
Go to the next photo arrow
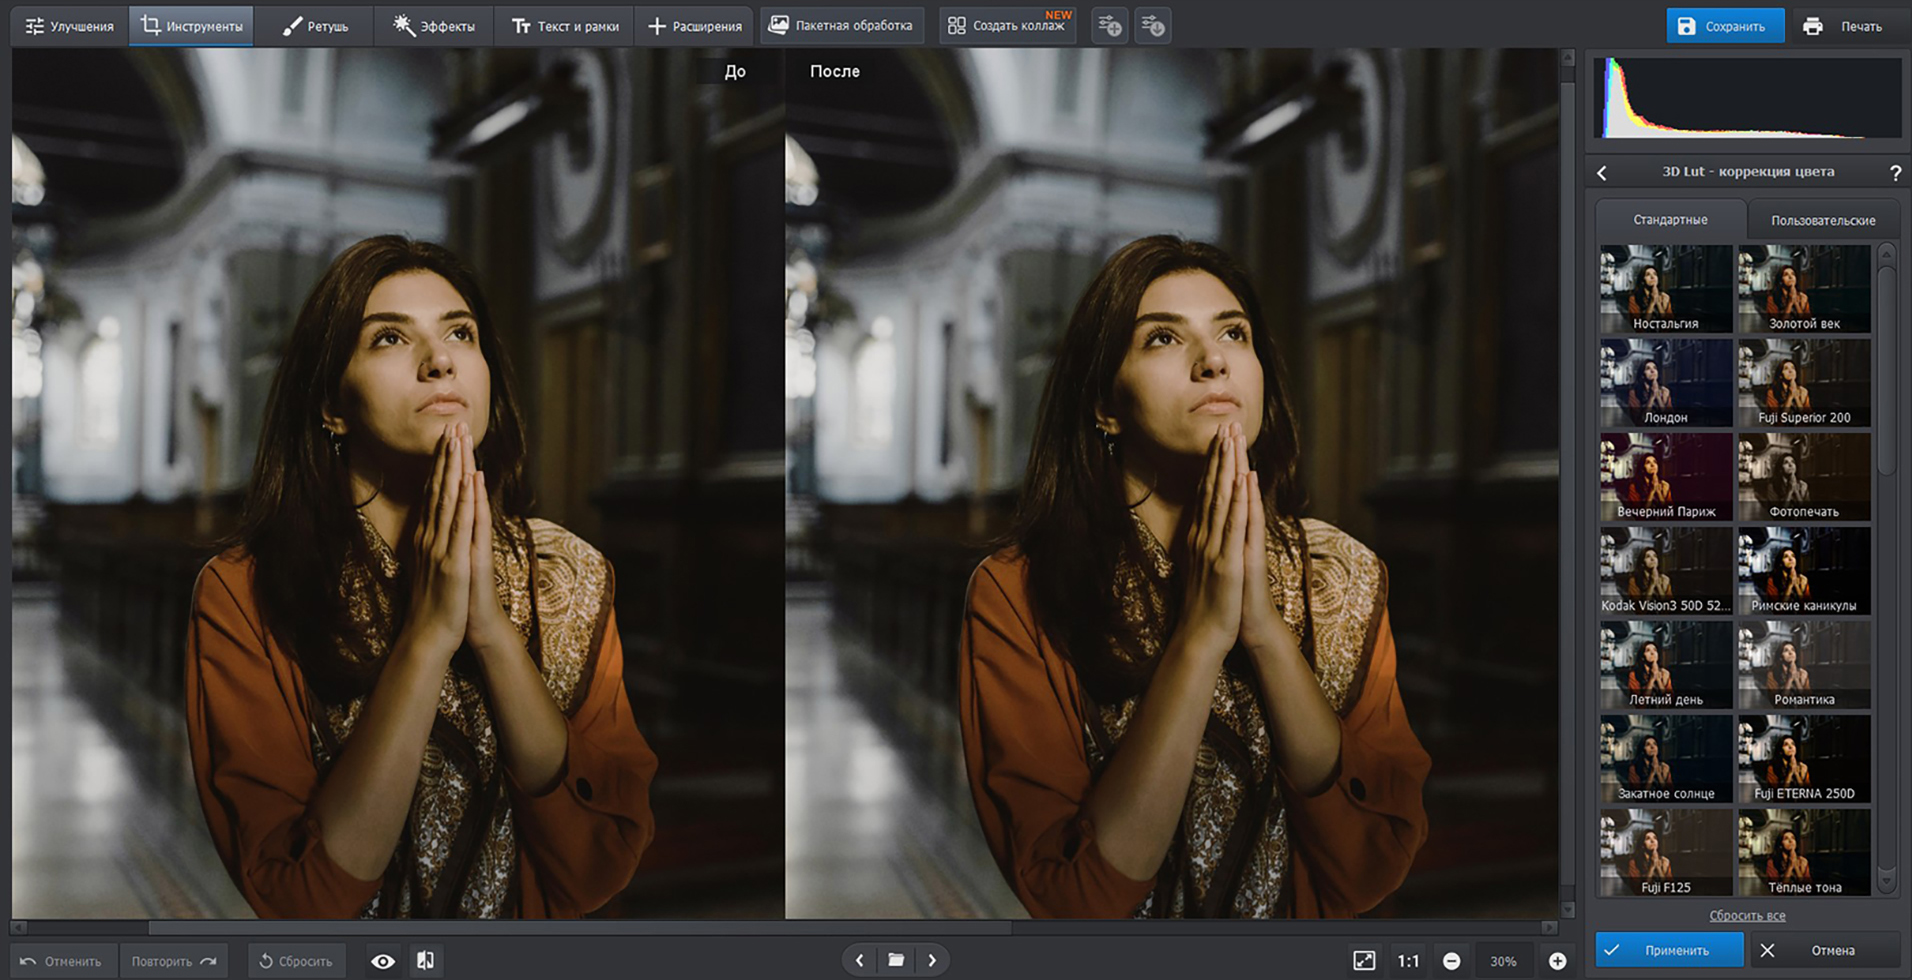(932, 960)
